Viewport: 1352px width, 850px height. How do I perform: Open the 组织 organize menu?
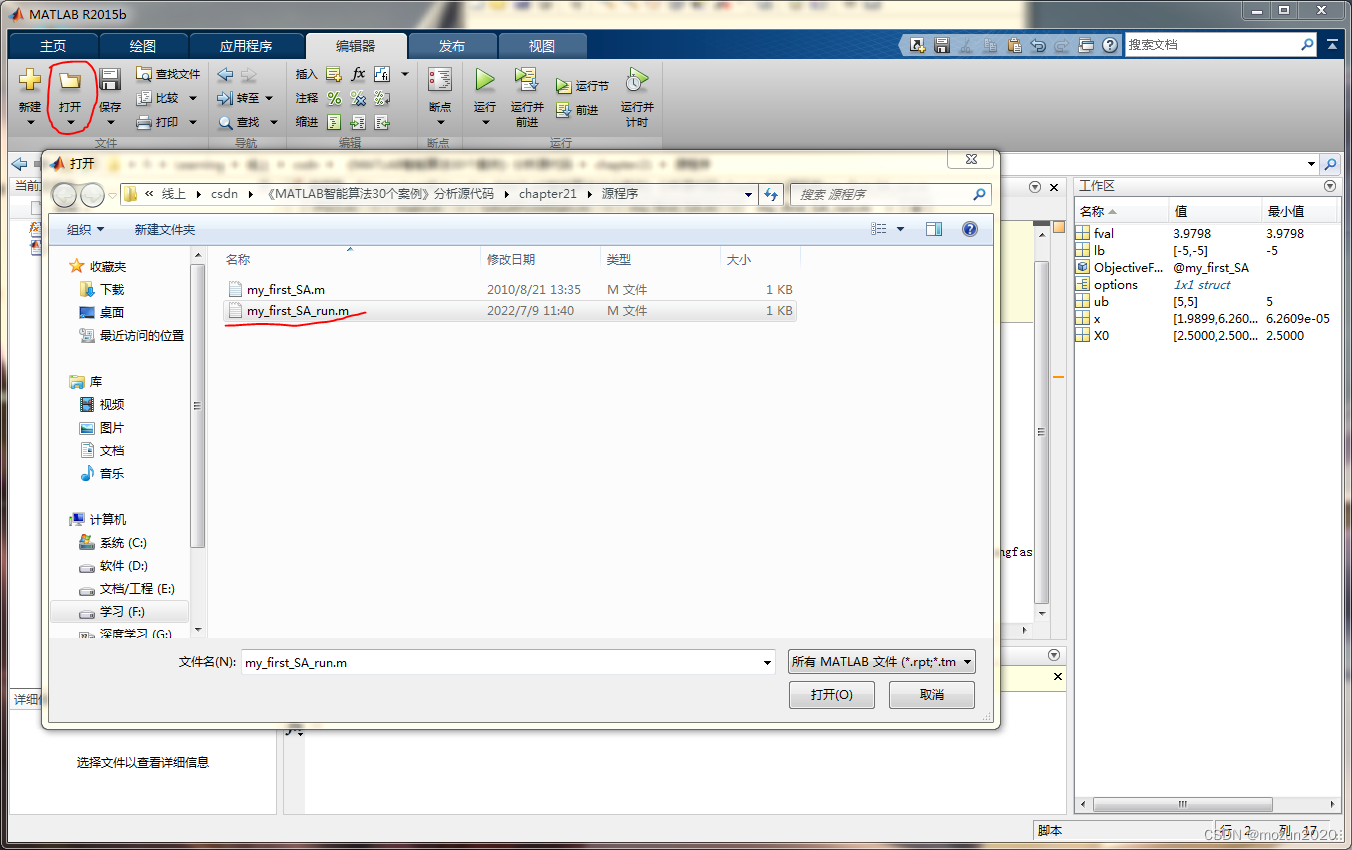[x=86, y=229]
